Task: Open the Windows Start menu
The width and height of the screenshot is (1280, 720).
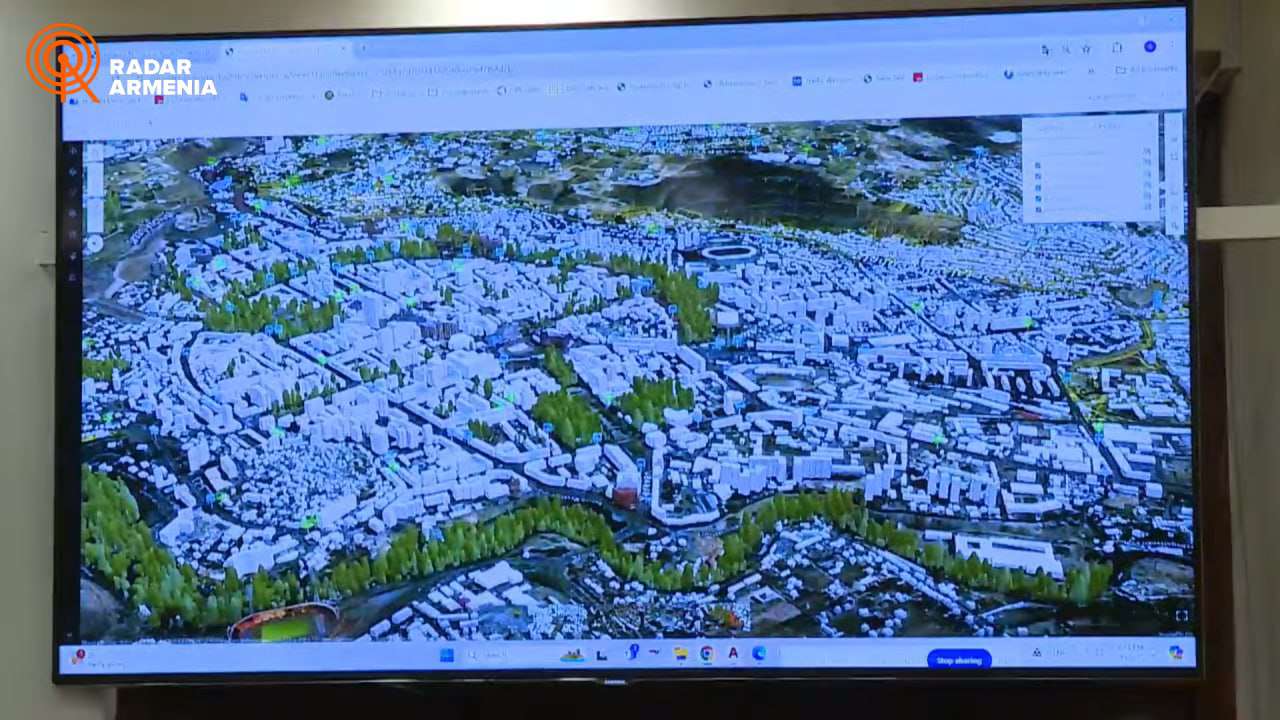Action: coord(446,655)
